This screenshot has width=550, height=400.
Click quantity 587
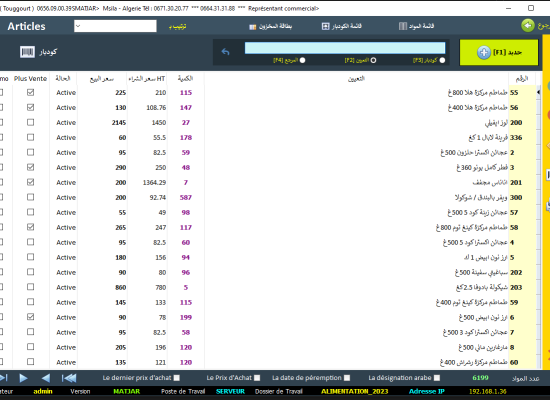click(186, 198)
